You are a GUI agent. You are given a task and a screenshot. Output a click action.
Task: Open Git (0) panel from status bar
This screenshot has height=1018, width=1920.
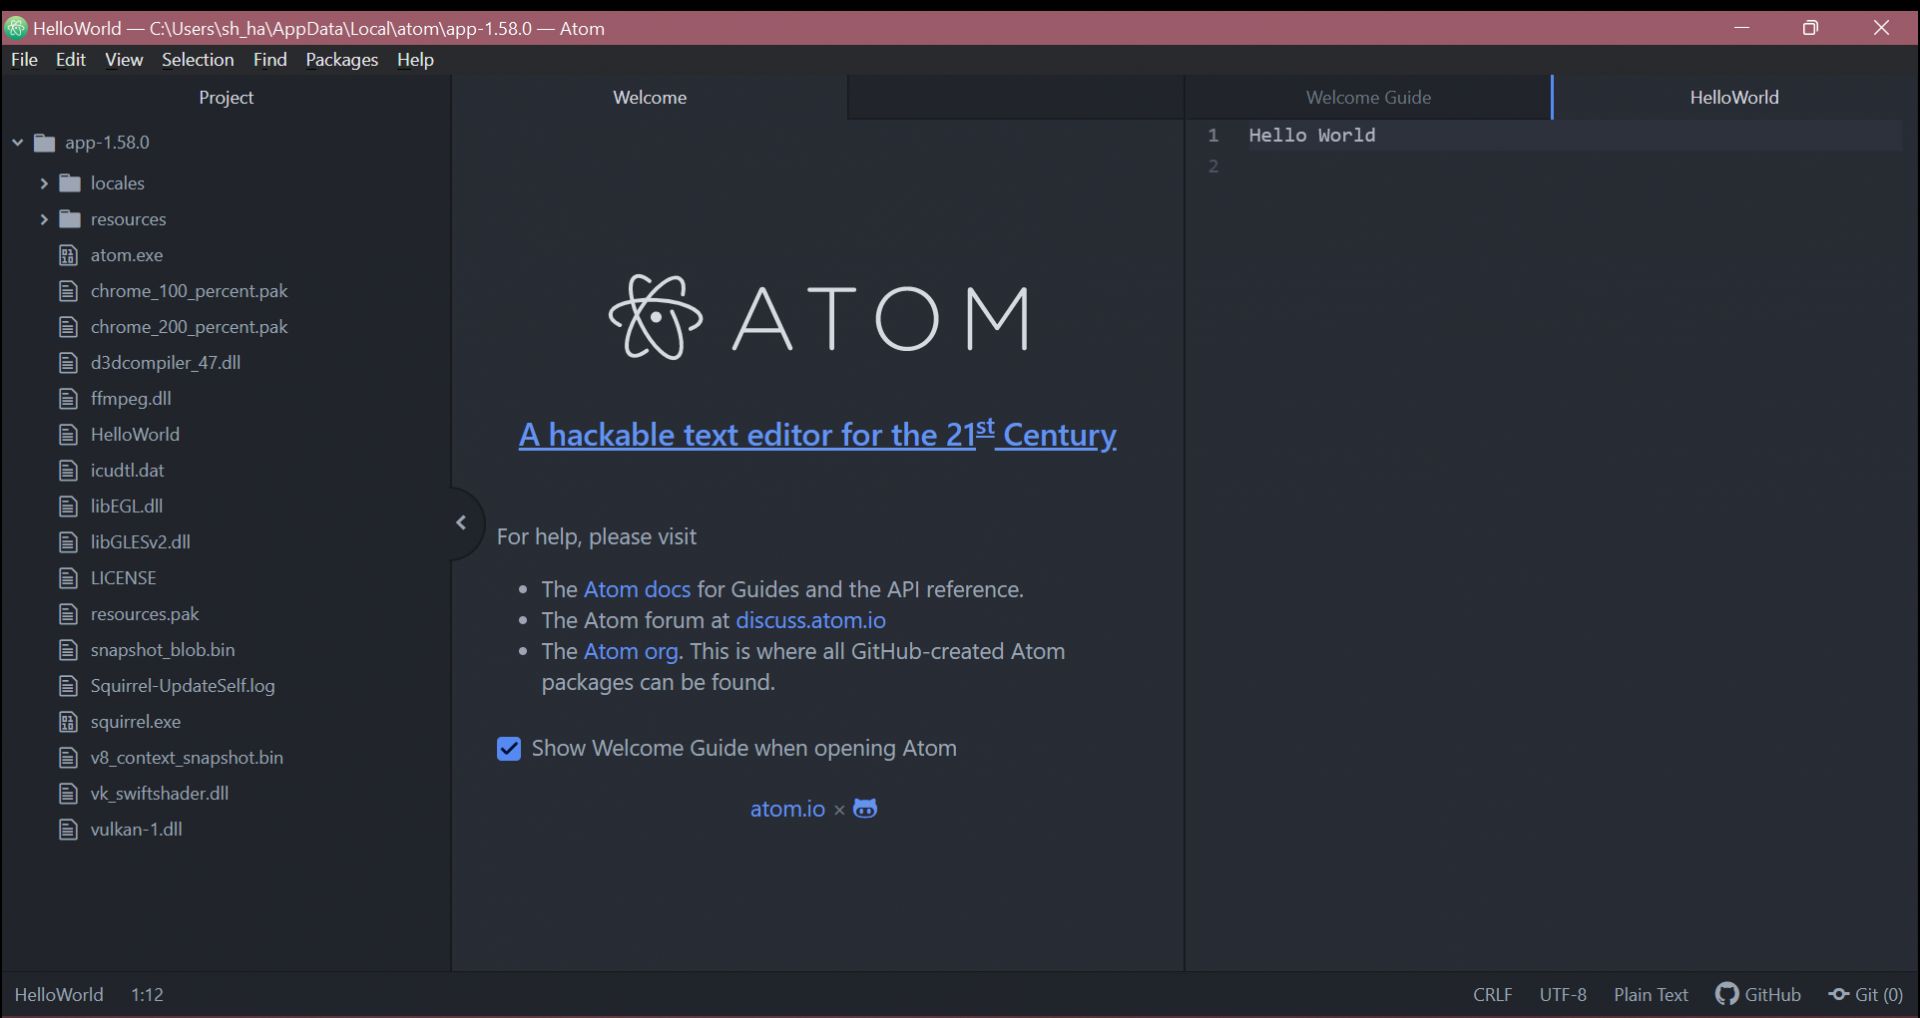pos(1866,994)
